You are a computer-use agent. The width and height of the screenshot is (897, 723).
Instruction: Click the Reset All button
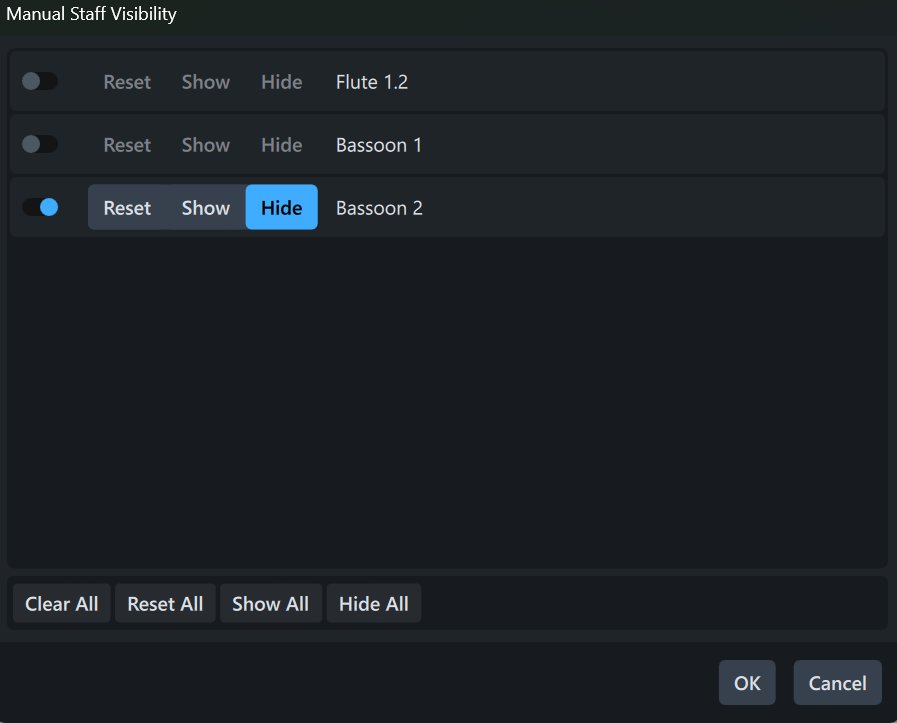pos(165,604)
